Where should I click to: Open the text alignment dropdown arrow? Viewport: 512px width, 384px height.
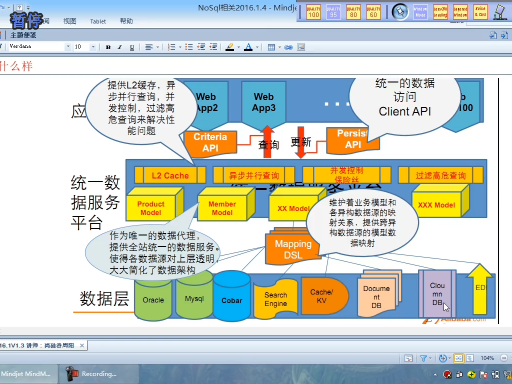click(158, 47)
